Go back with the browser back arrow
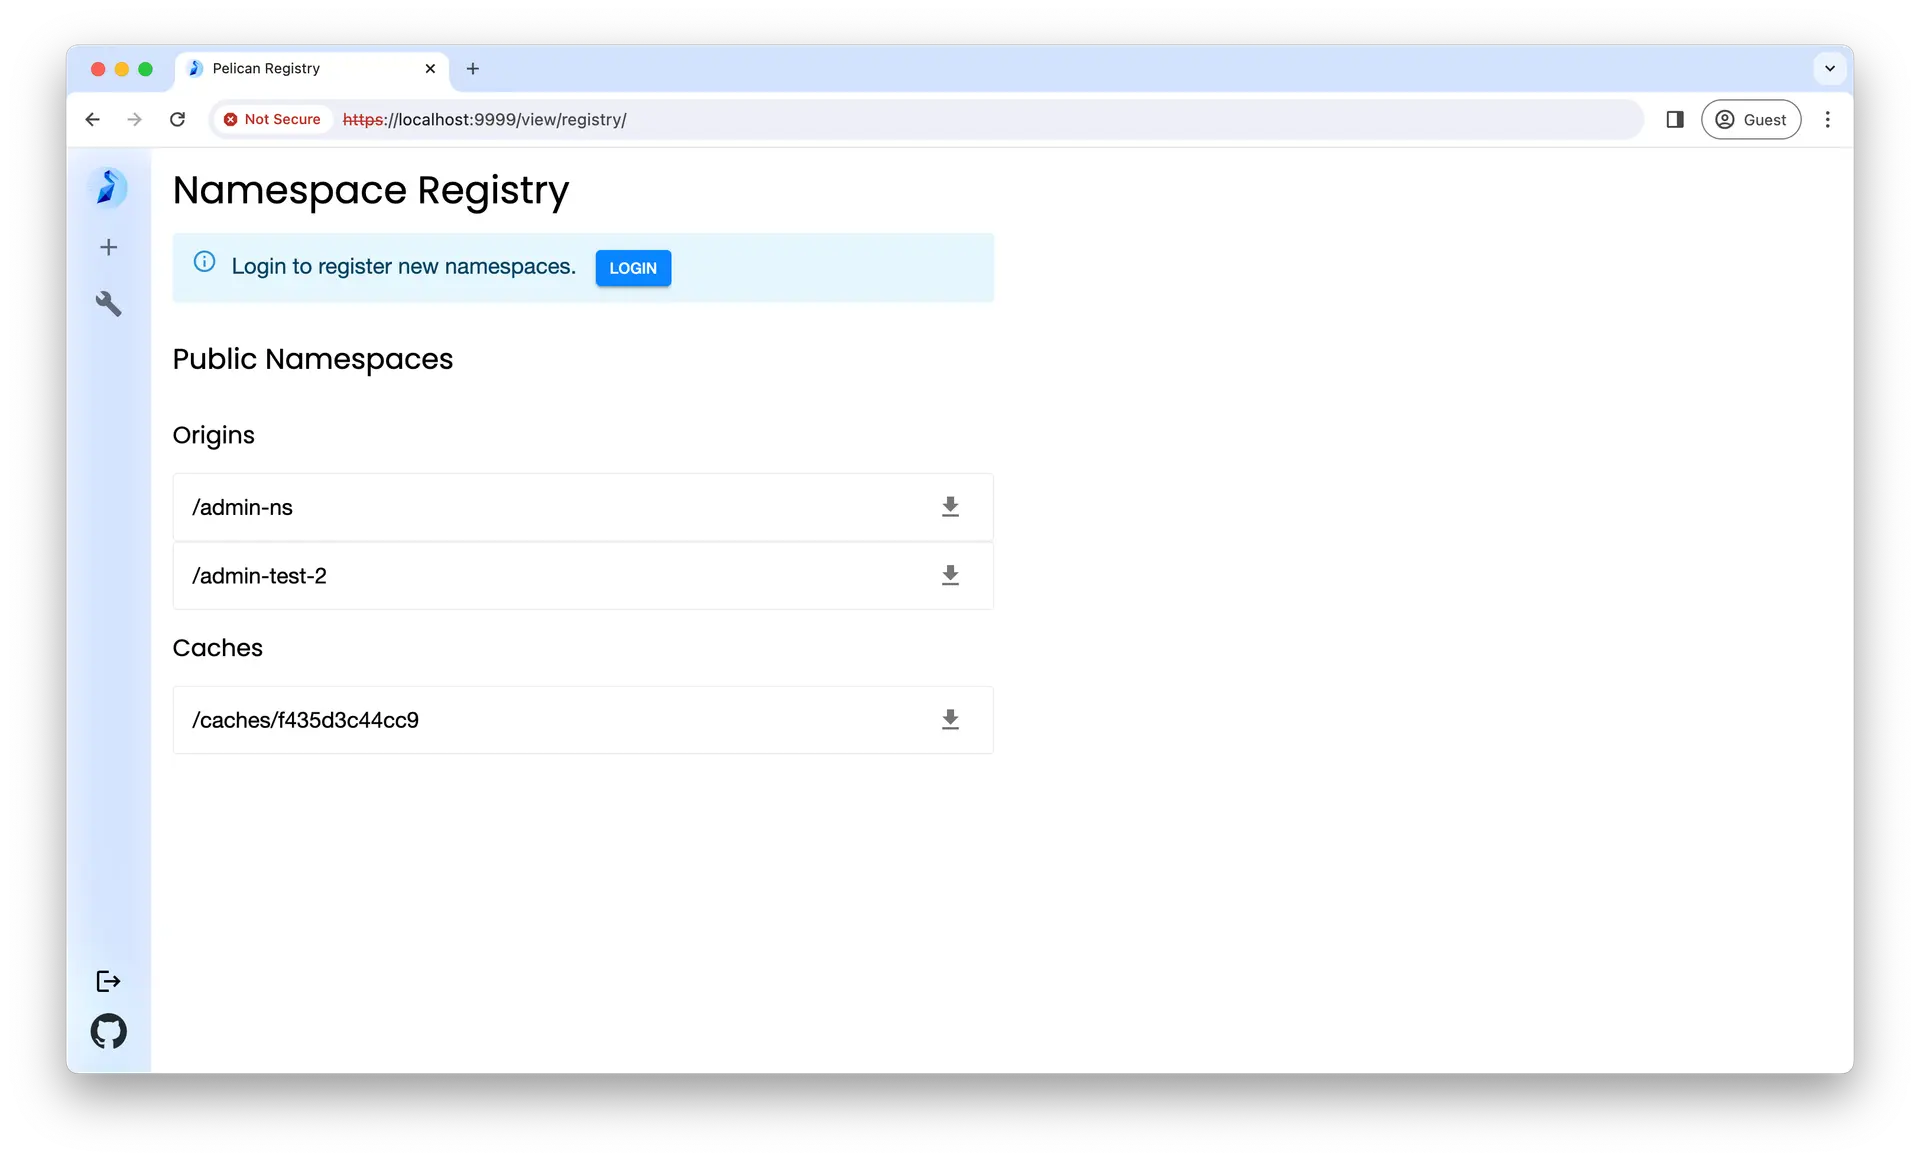The width and height of the screenshot is (1920, 1161). pyautogui.click(x=93, y=120)
